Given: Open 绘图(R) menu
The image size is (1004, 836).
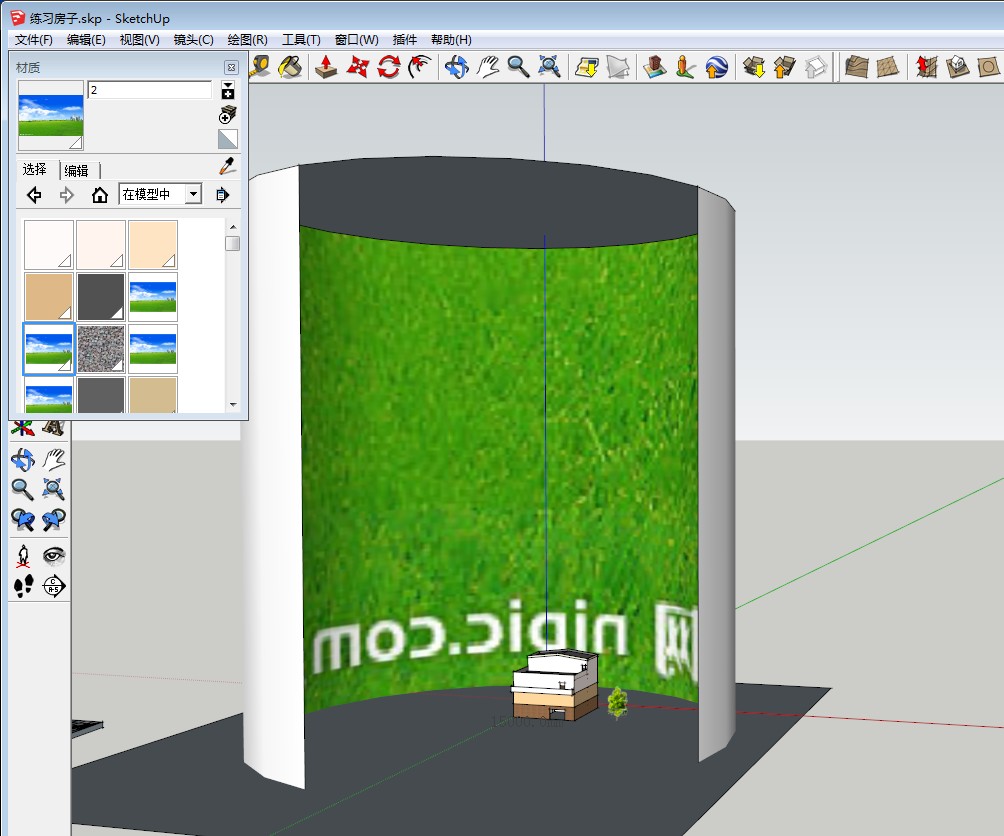Looking at the screenshot, I should tap(247, 40).
